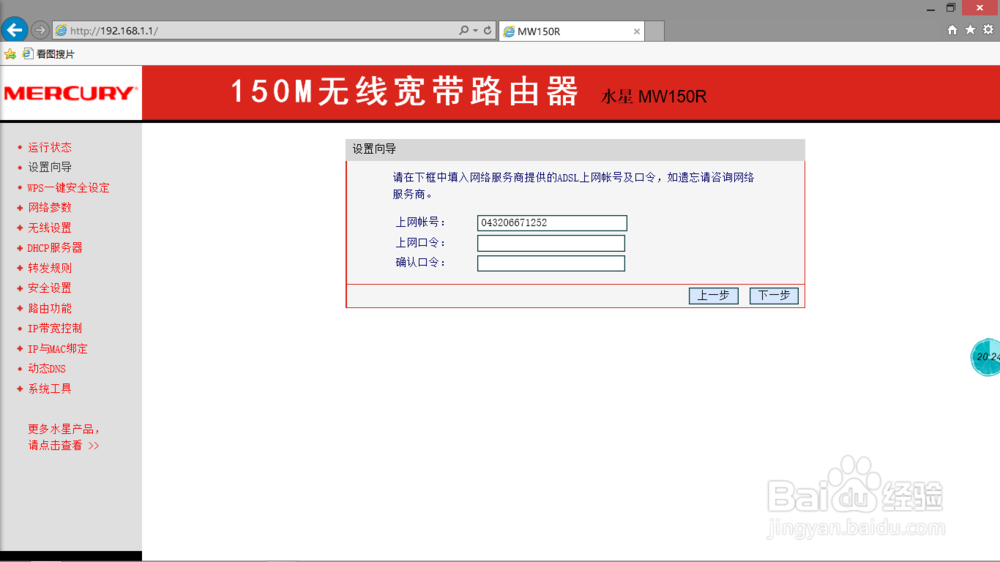Expand the 系统工具 menu
The height and width of the screenshot is (562, 1000).
(x=49, y=388)
